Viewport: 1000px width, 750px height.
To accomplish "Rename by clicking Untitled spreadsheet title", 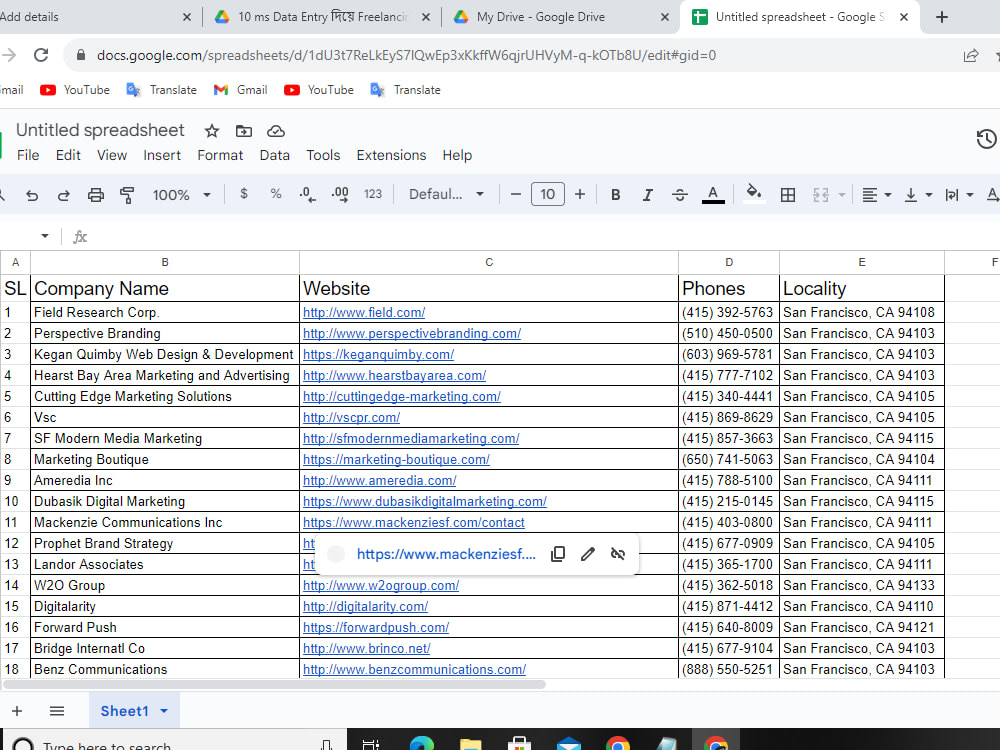I will (x=100, y=130).
